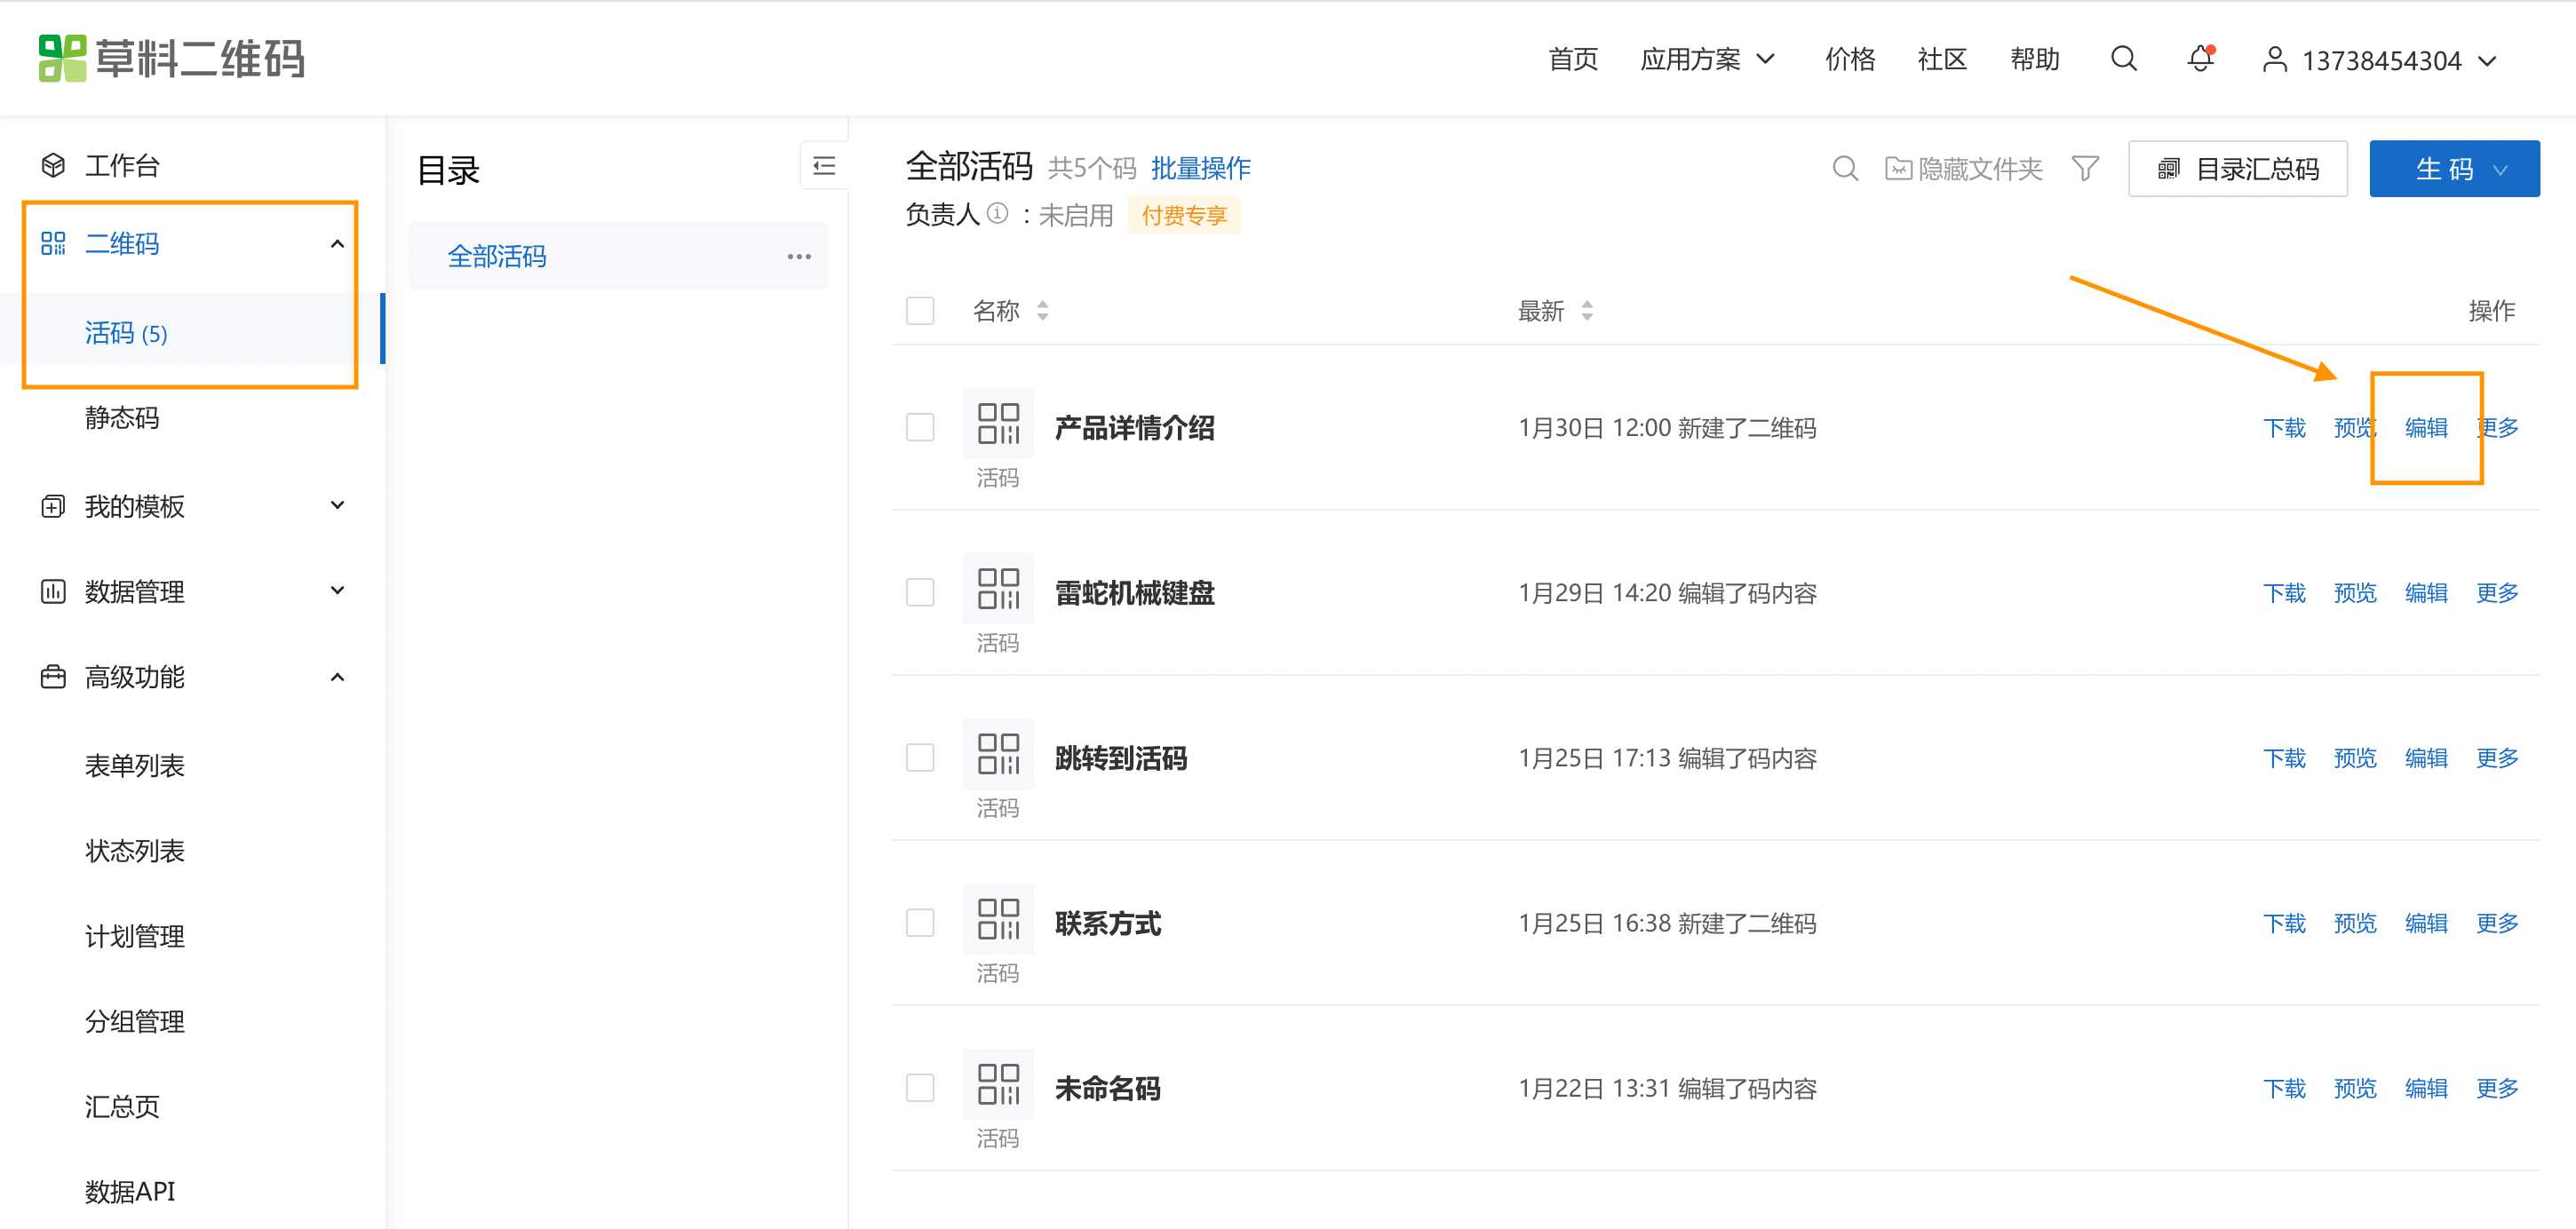Viewport: 2576px width, 1229px height.
Task: Click the info icon next to 负责人
Action: 997,214
